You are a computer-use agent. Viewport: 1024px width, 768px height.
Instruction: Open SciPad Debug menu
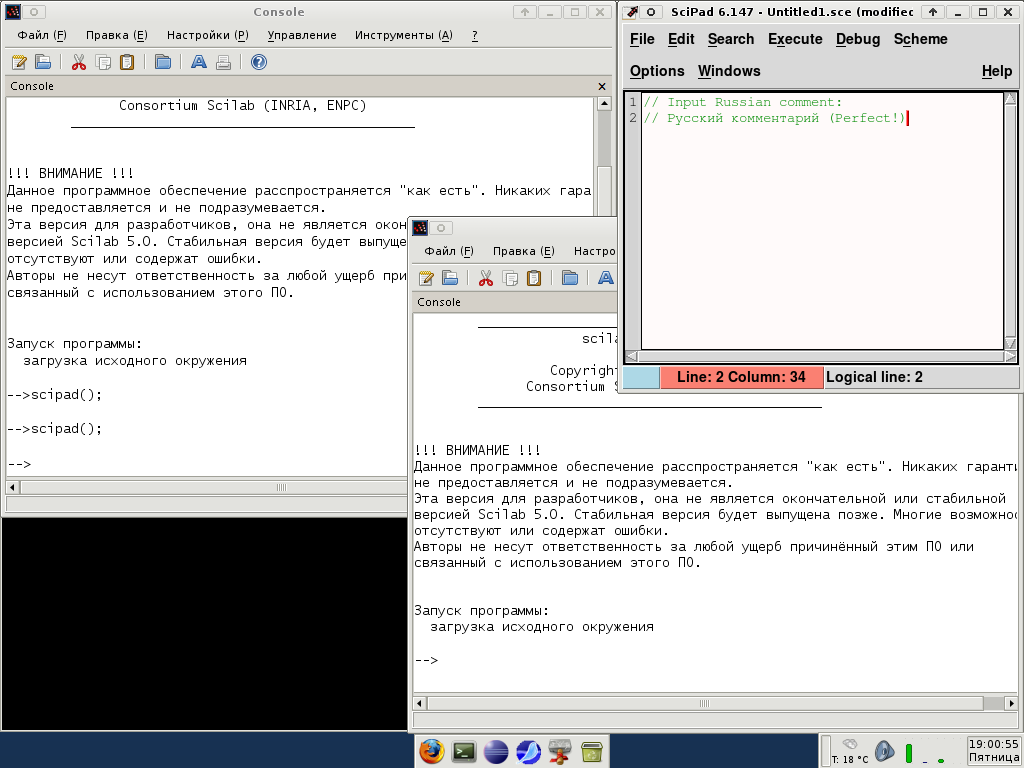pyautogui.click(x=858, y=39)
